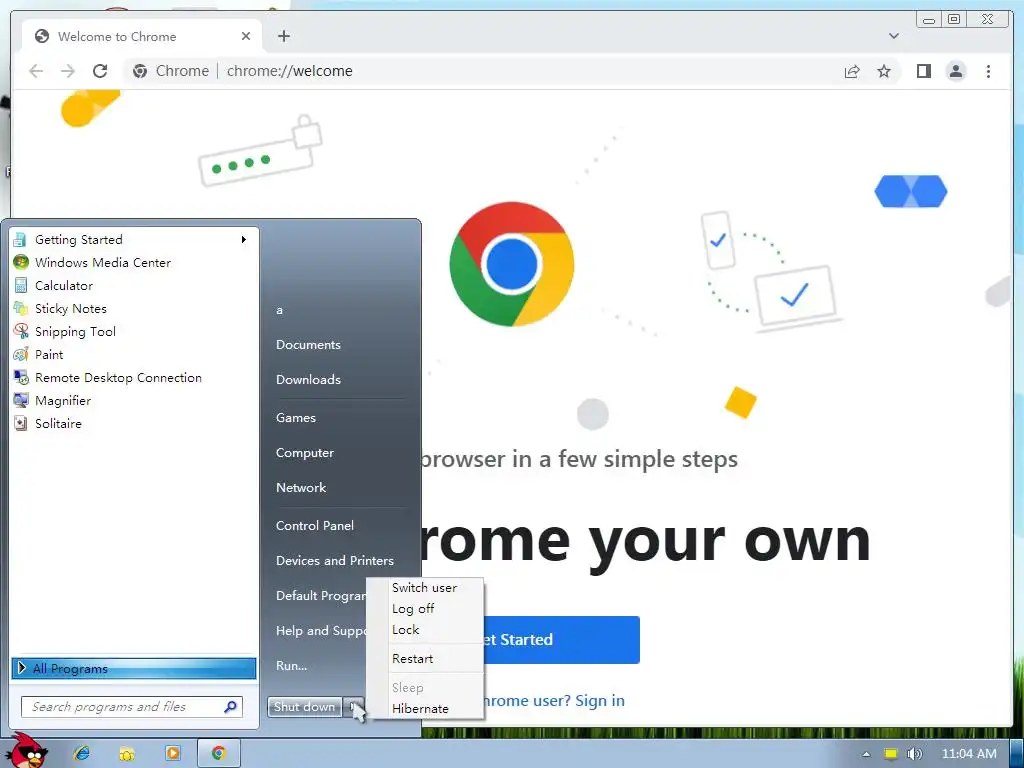The width and height of the screenshot is (1024, 768).
Task: Select the Welcome to Chrome tab
Action: tap(142, 36)
